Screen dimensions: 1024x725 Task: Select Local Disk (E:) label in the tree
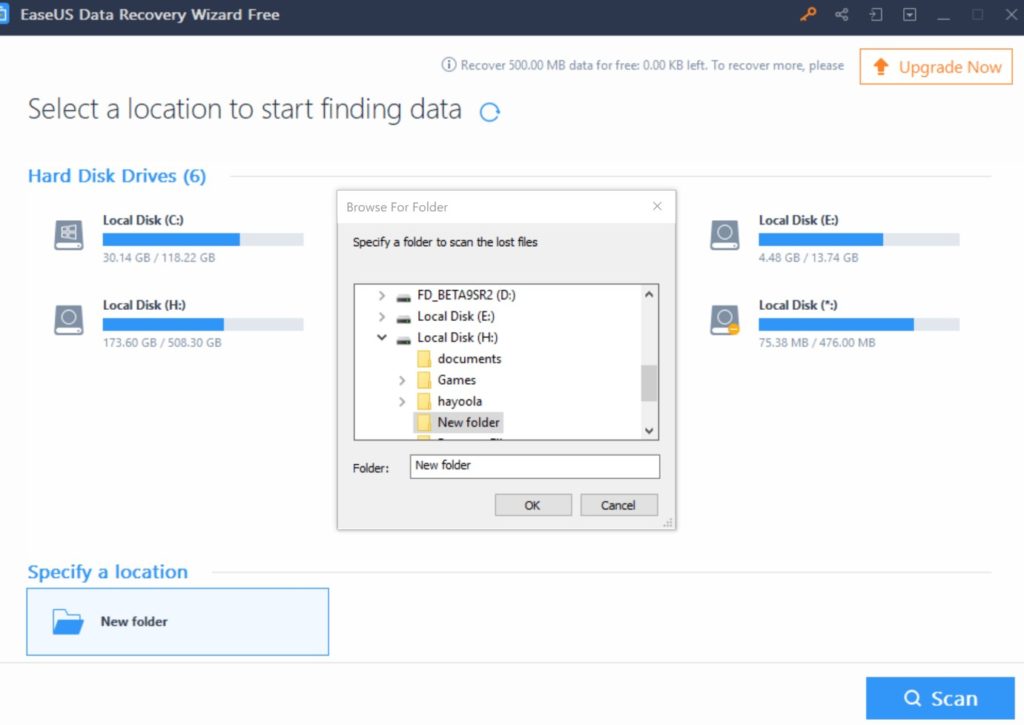(x=456, y=317)
